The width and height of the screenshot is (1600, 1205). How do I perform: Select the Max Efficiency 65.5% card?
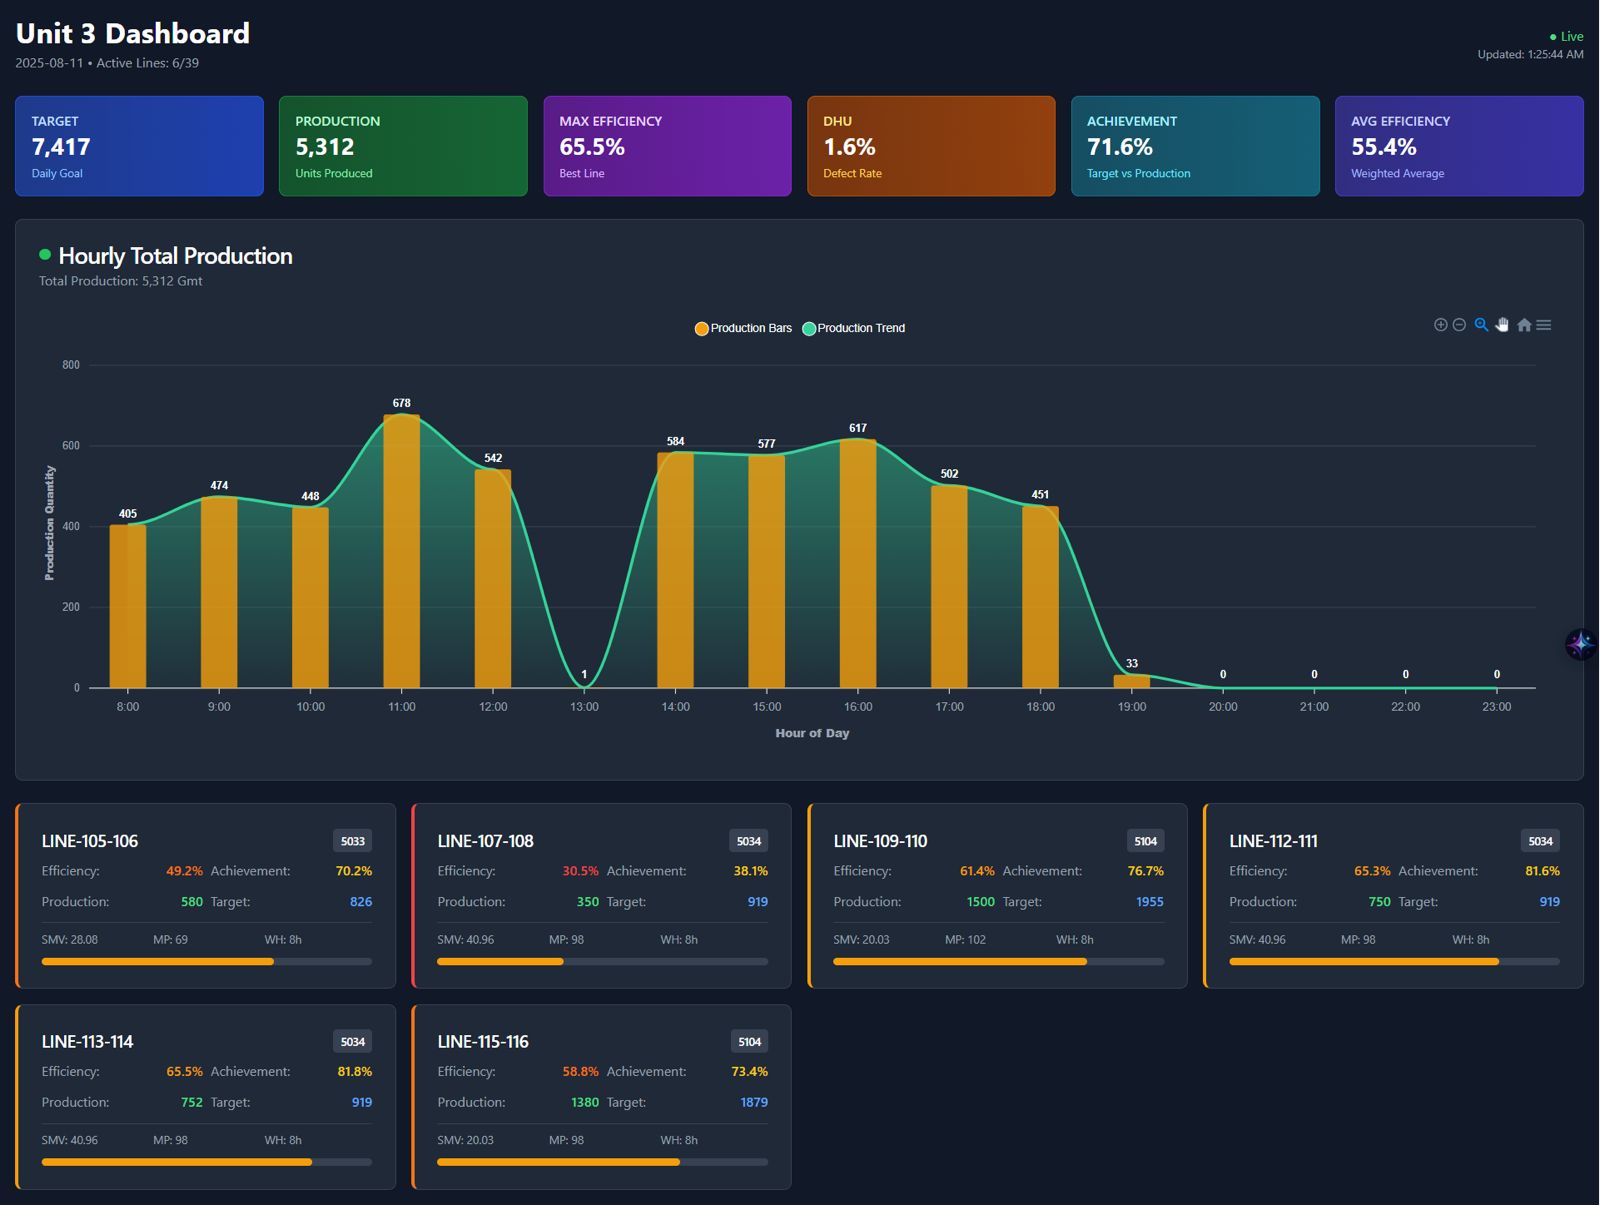coord(667,146)
